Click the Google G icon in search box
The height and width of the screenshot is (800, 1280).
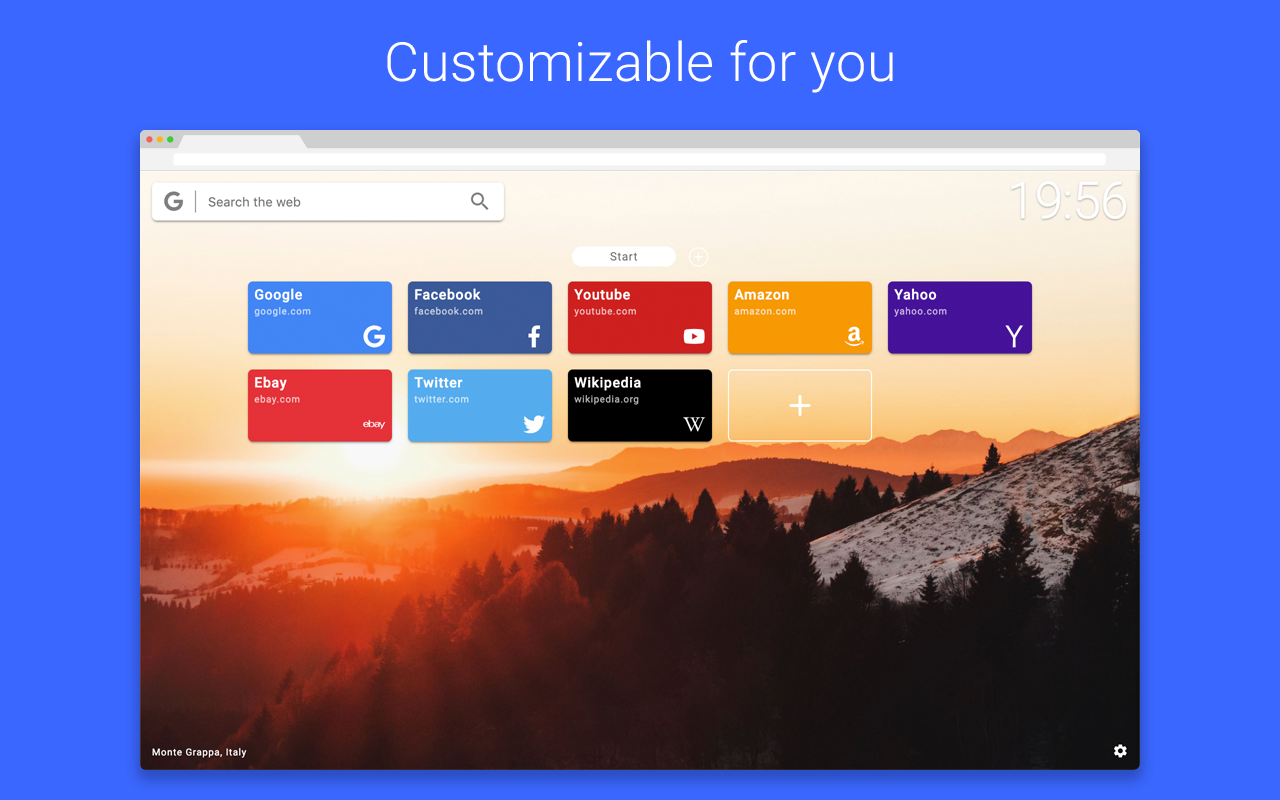(174, 202)
